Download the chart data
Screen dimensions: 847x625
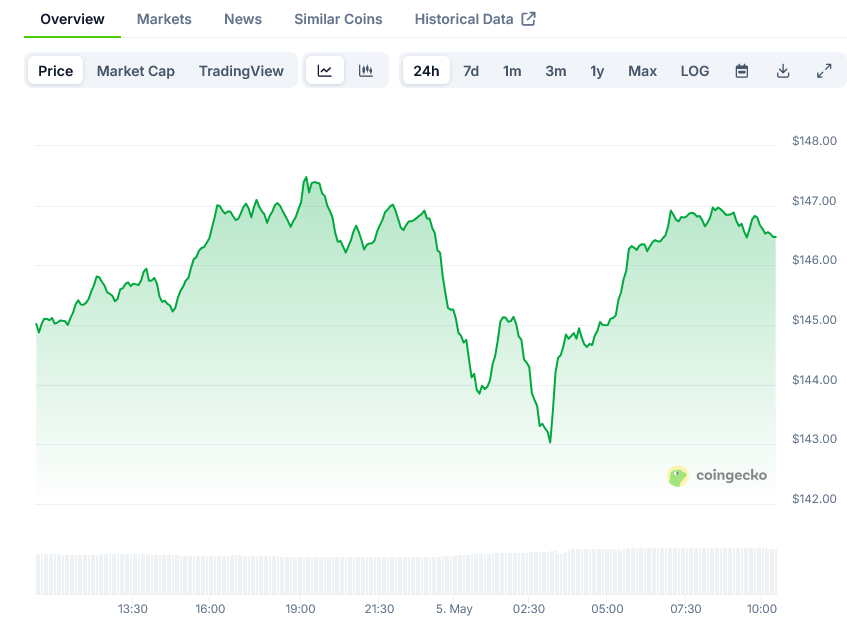[x=783, y=71]
